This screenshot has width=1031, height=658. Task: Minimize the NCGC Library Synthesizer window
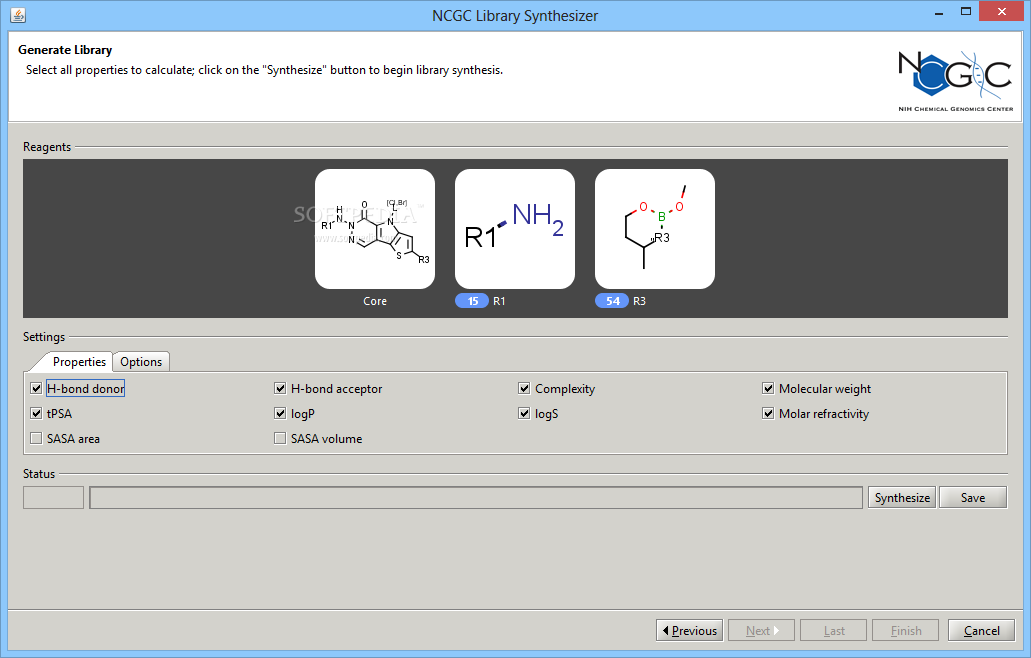(939, 12)
